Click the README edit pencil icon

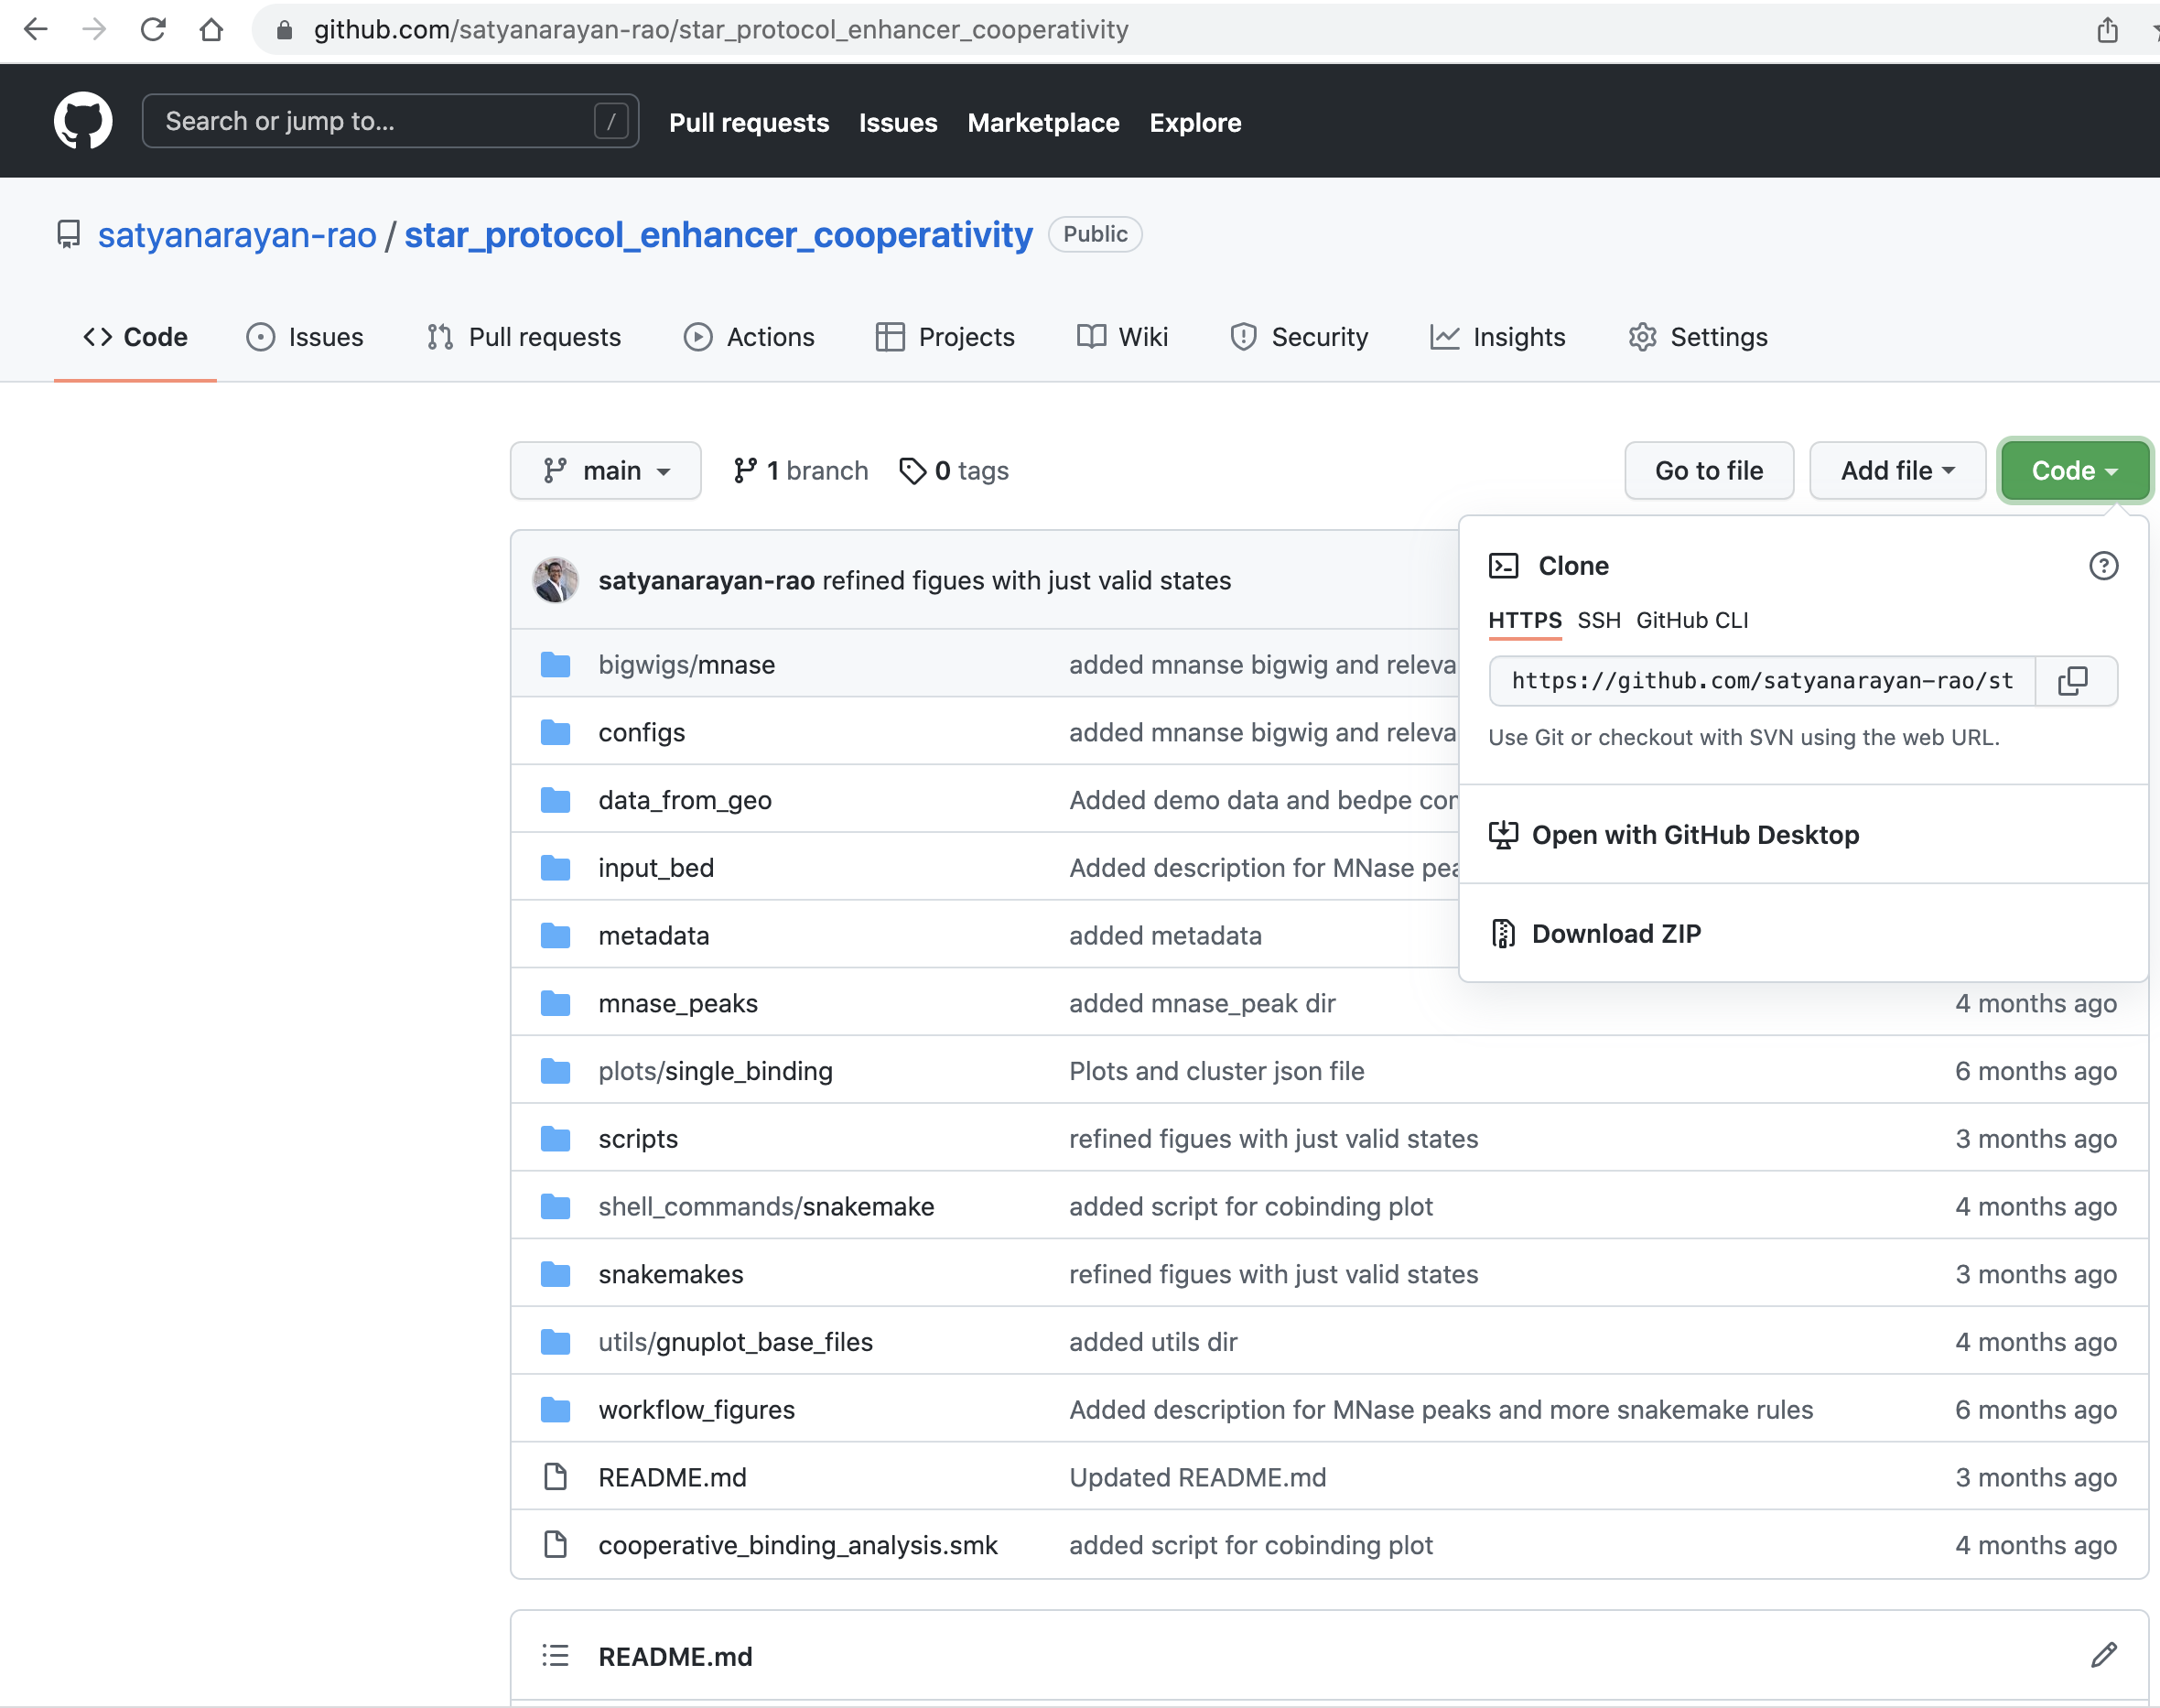[2103, 1655]
